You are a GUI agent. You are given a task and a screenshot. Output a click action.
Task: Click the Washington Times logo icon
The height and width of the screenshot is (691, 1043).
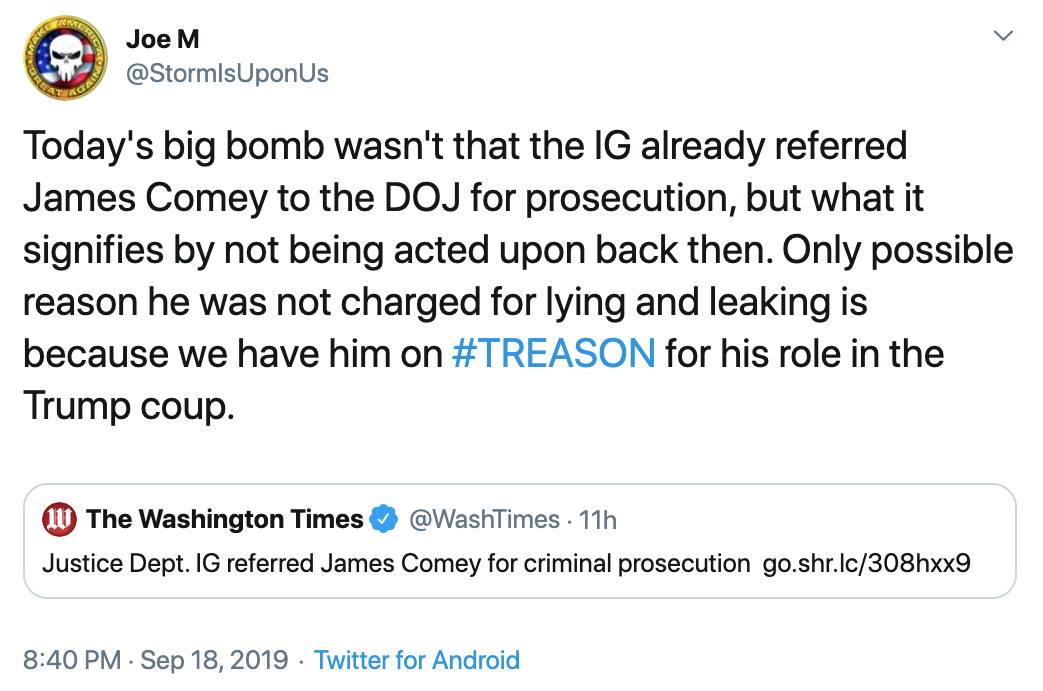[x=61, y=519]
